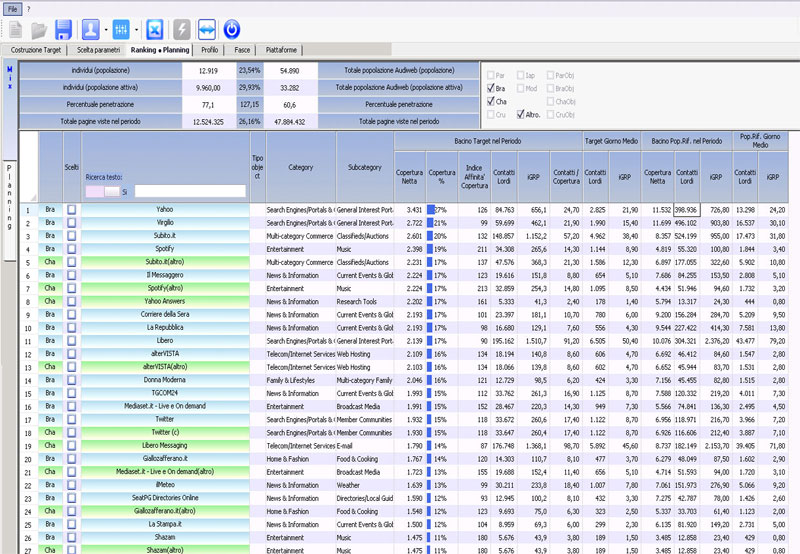Uncheck the Bra checkbox
Image resolution: width=800 pixels, height=554 pixels.
490,88
